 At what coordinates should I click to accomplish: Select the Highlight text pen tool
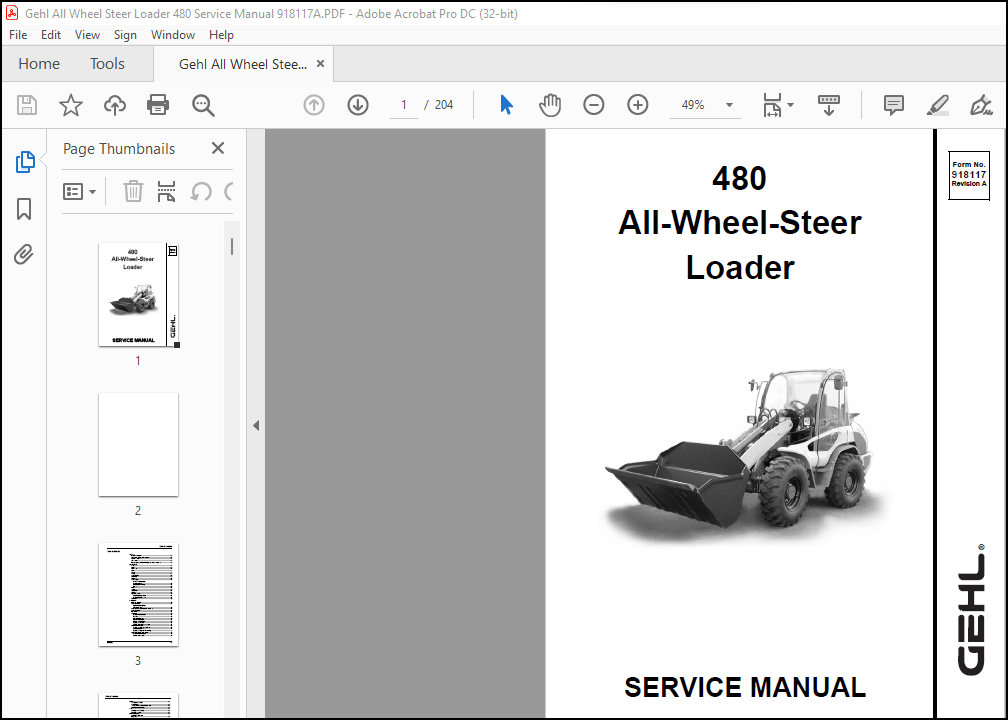(938, 105)
